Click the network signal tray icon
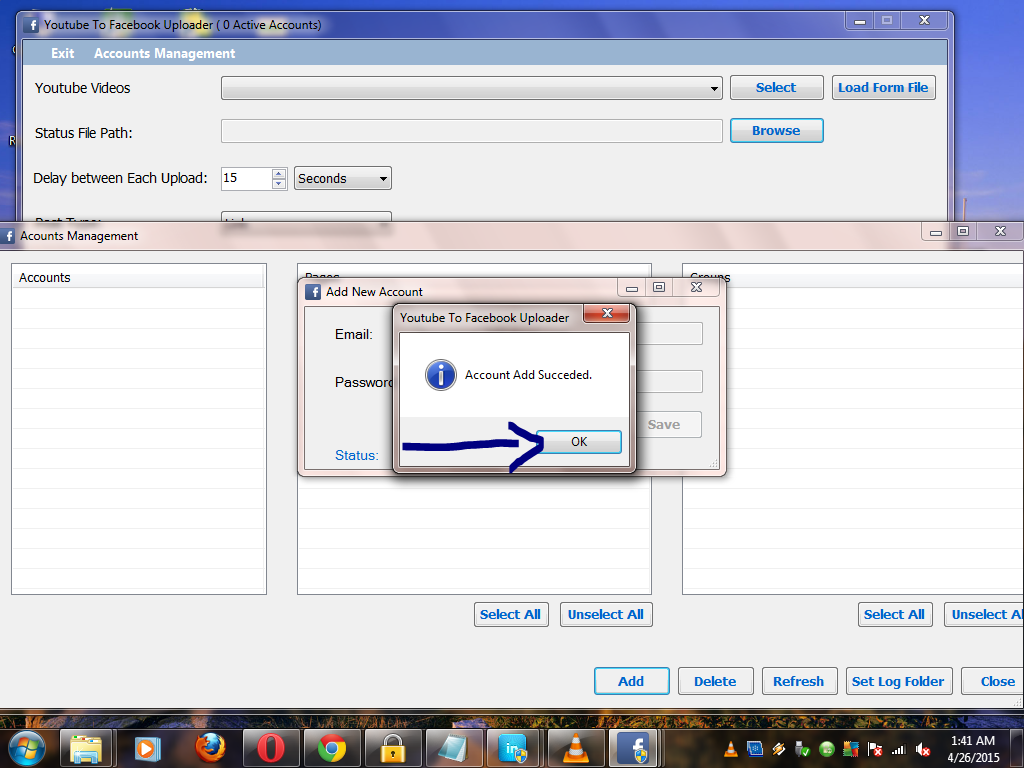This screenshot has height=768, width=1024. pos(899,749)
